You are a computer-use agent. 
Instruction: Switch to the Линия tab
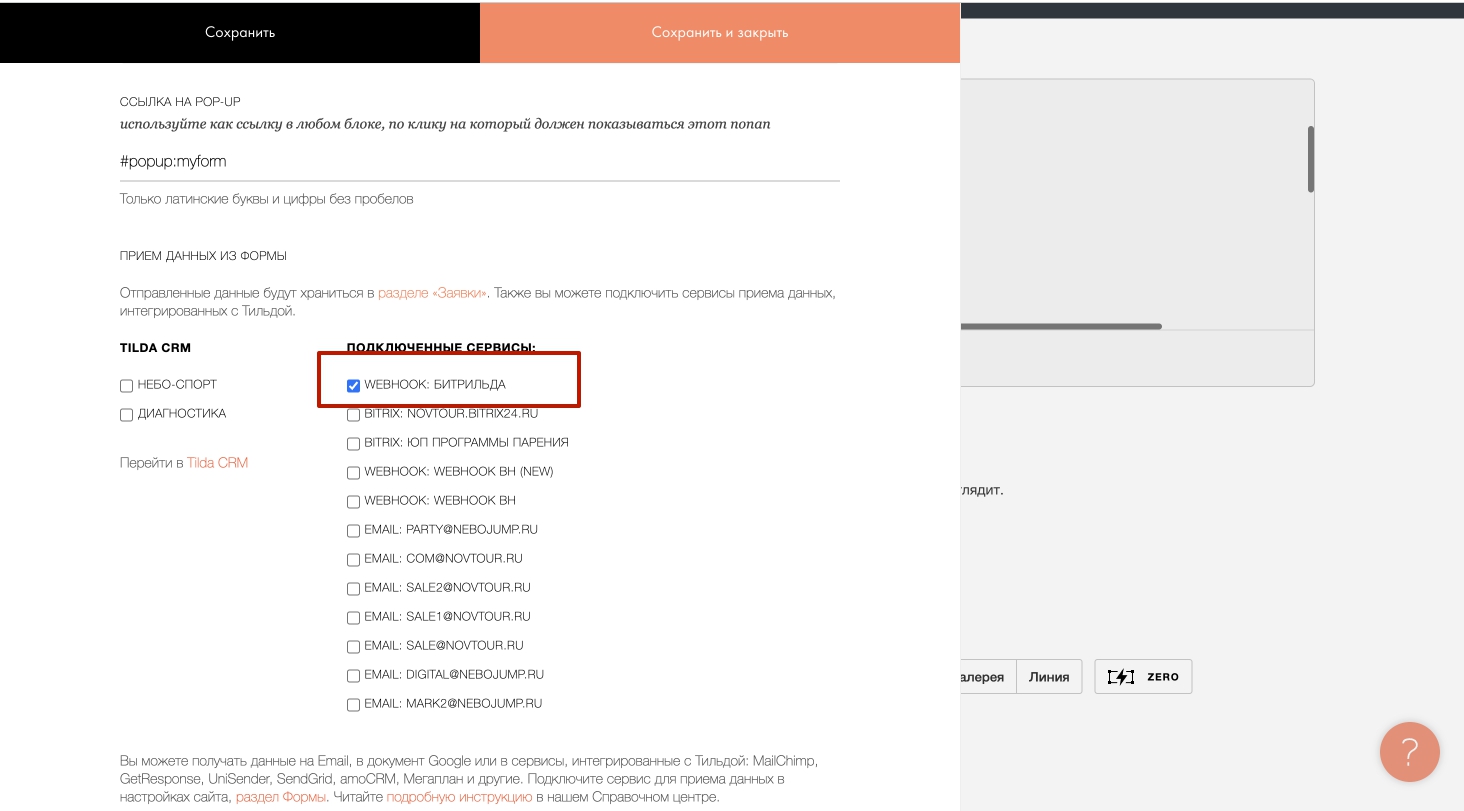(1048, 677)
